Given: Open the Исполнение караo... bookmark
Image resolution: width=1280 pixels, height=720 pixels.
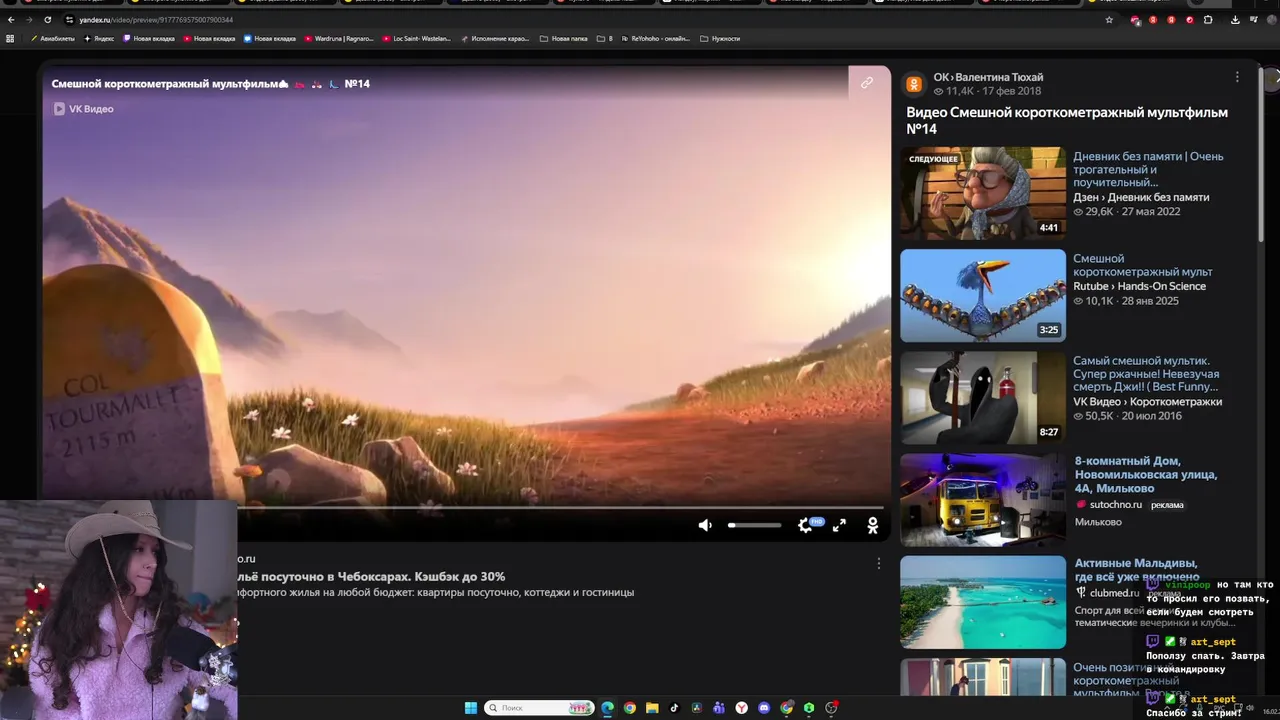Looking at the screenshot, I should pos(495,39).
